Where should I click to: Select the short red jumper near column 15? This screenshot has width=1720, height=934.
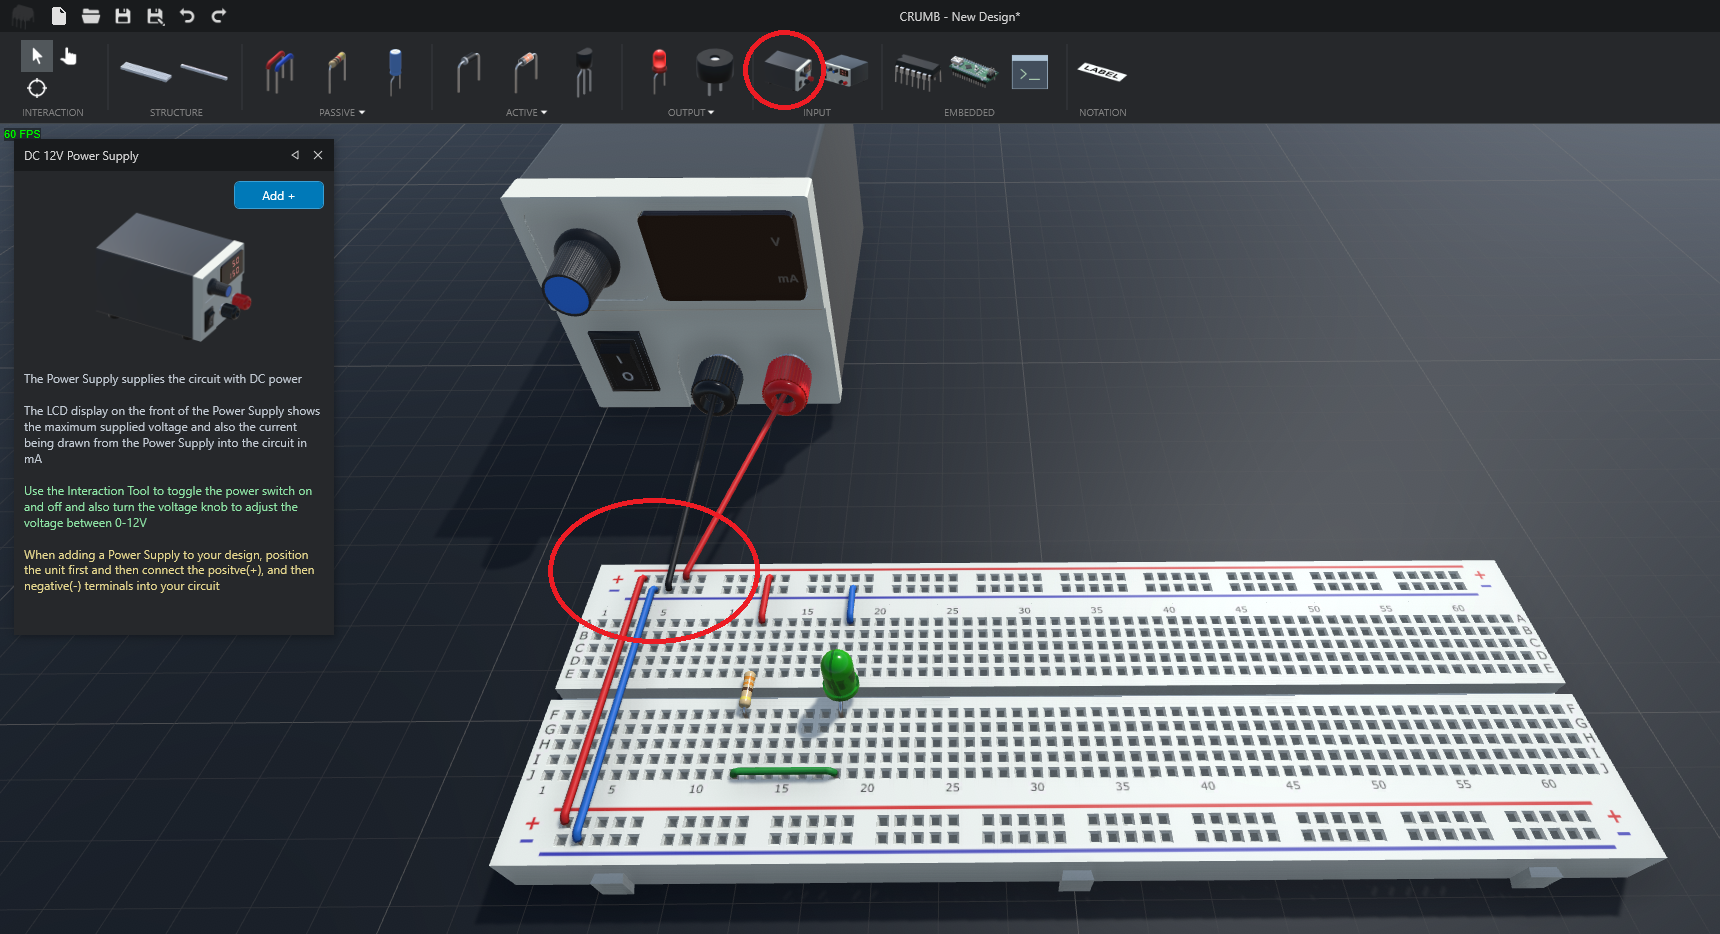(765, 598)
